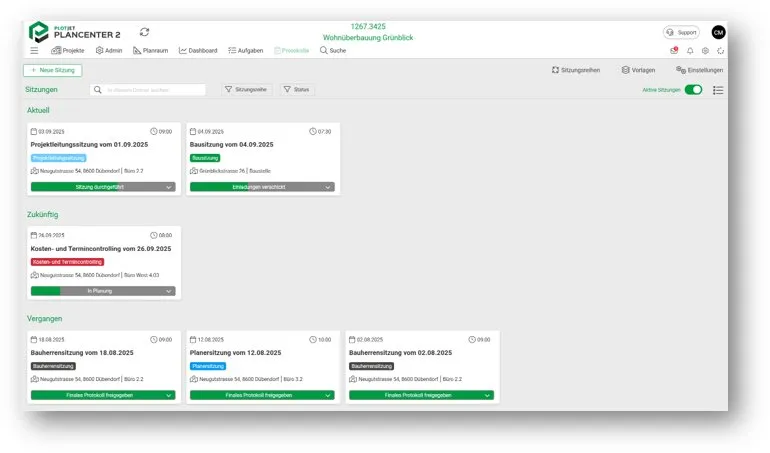
Task: Click address 'Grünblickstrasse 76 | Baustelle'
Action: [235, 171]
